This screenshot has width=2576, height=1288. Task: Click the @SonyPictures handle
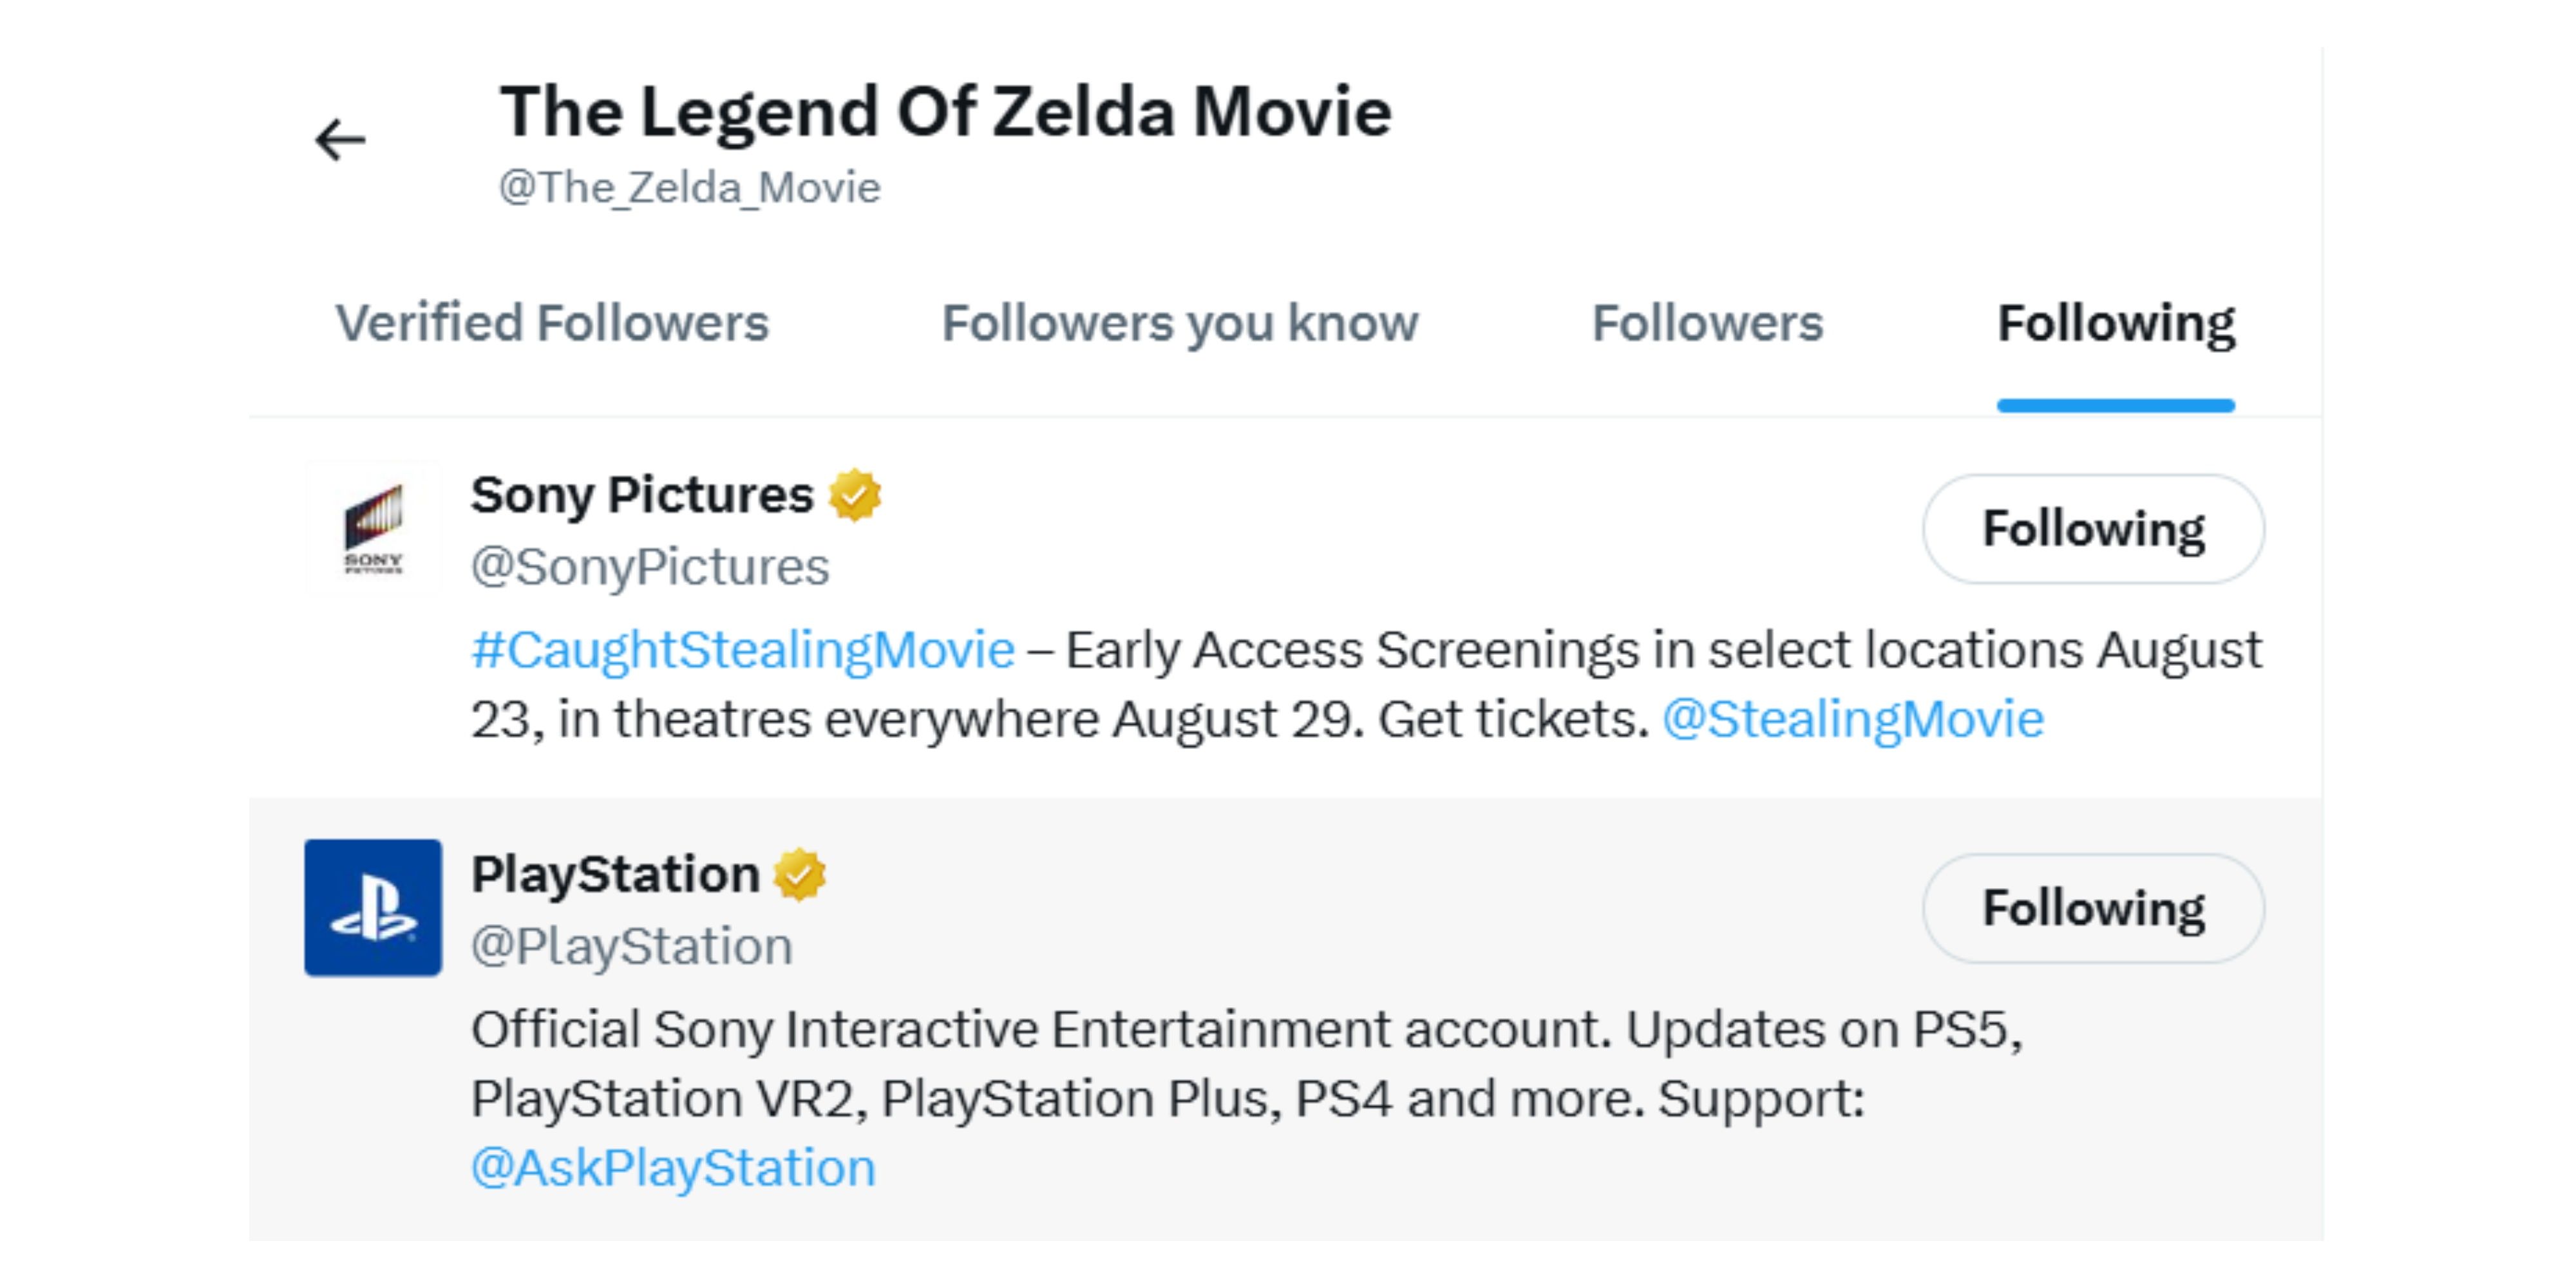tap(650, 567)
